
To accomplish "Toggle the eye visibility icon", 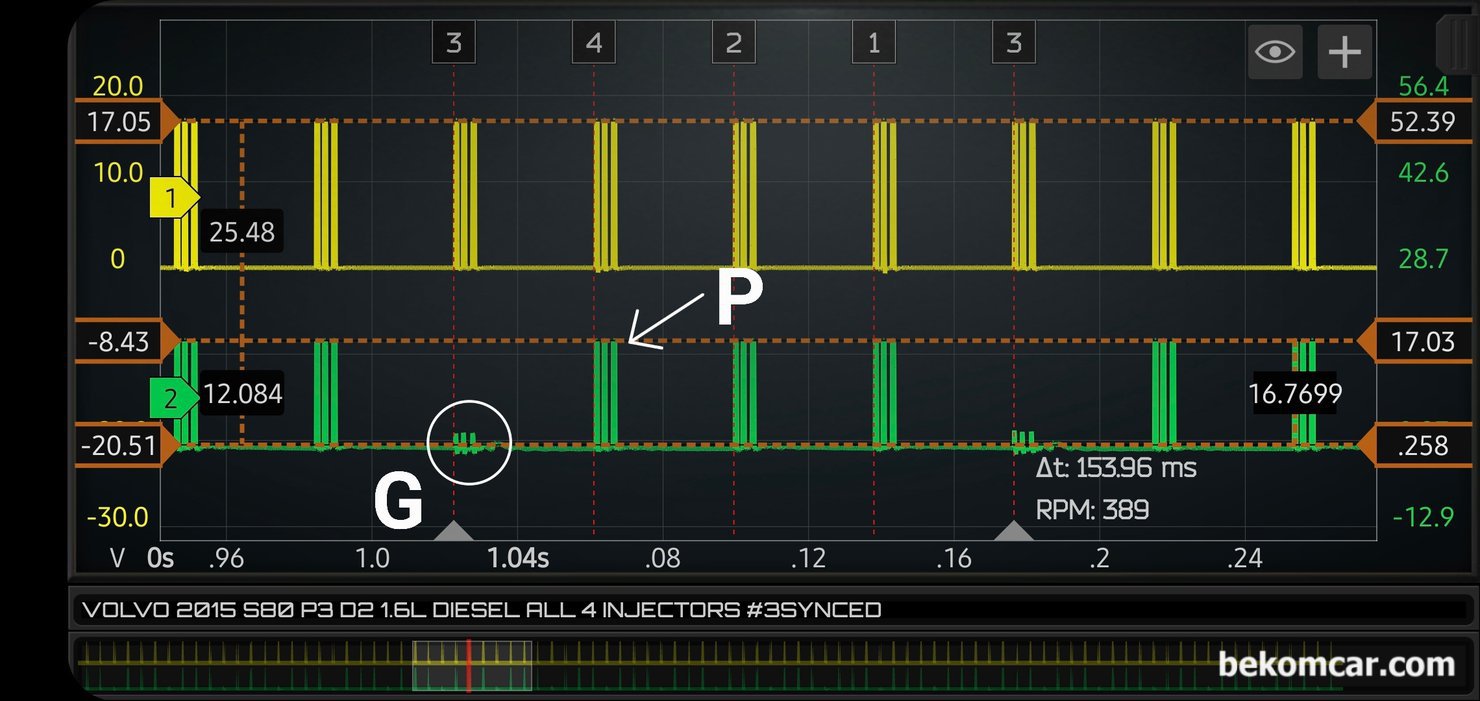I will (x=1275, y=52).
